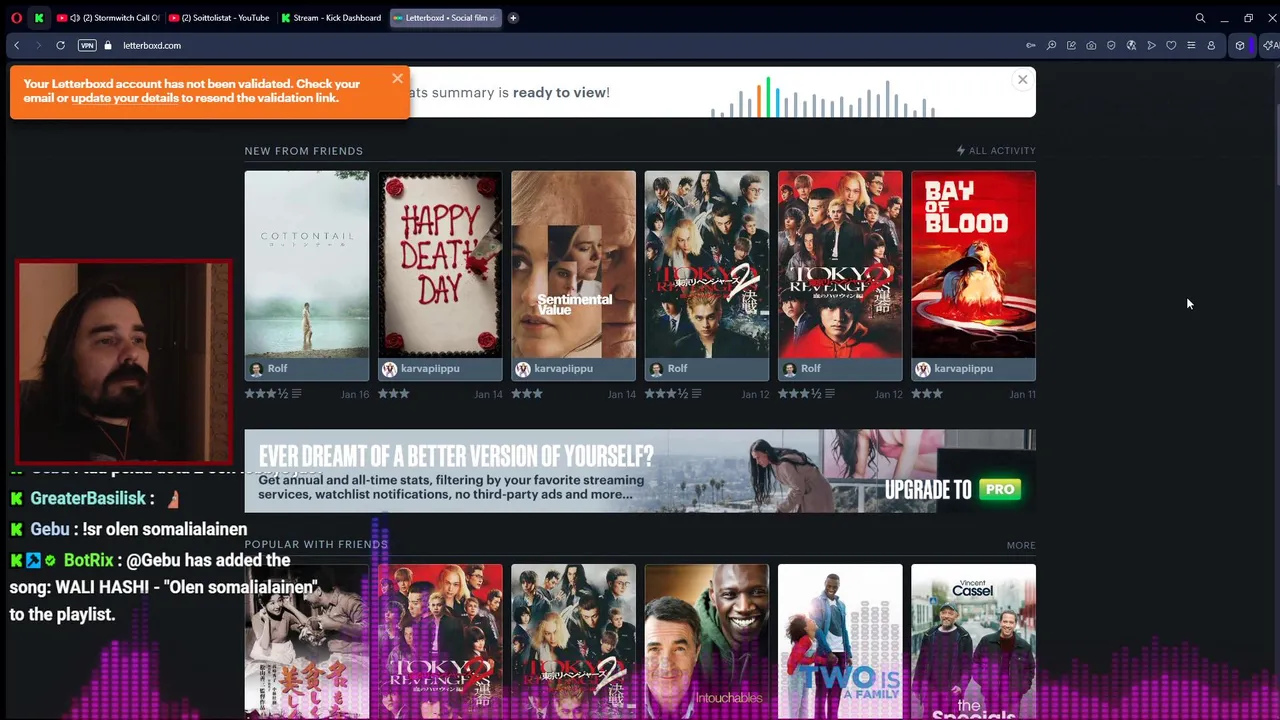Image resolution: width=1280 pixels, height=720 pixels.
Task: Open karvapiippu's profile under Bay of Blood
Action: coord(954,369)
